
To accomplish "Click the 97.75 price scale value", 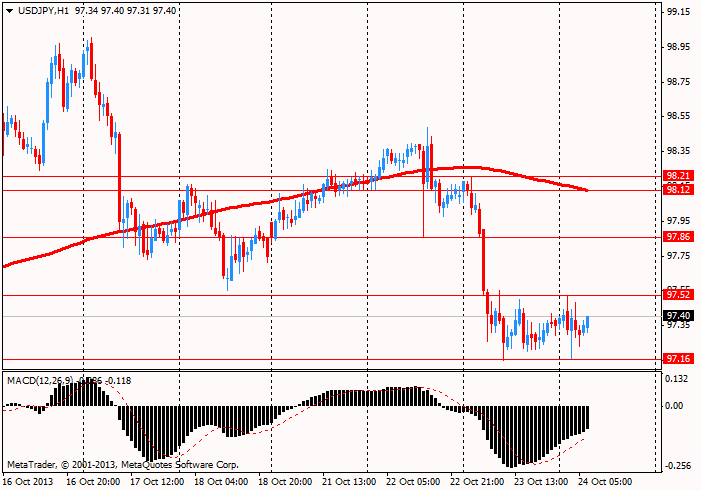I will click(x=678, y=255).
